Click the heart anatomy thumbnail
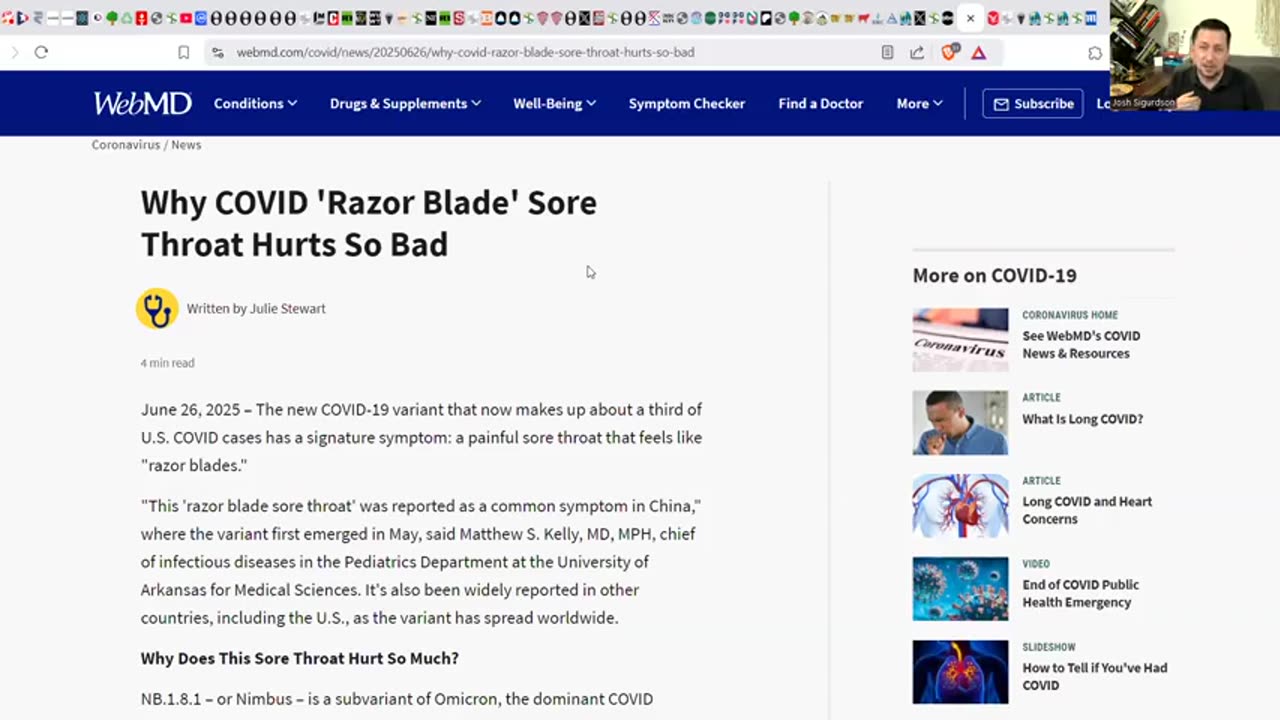 point(960,506)
